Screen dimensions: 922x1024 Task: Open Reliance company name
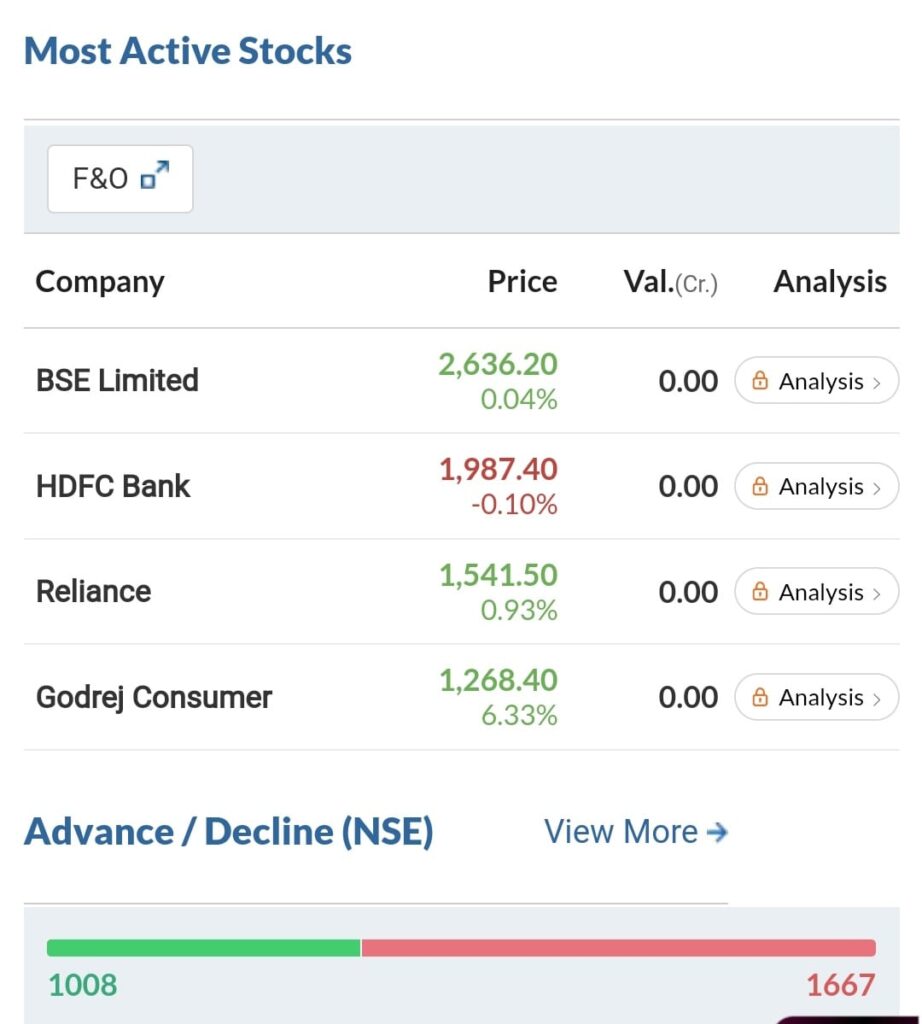coord(93,592)
